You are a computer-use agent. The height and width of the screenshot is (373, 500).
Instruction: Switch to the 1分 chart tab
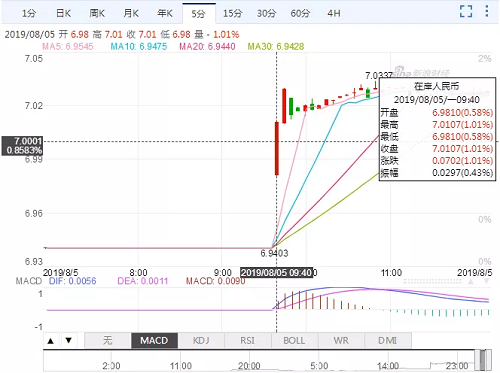pyautogui.click(x=29, y=13)
